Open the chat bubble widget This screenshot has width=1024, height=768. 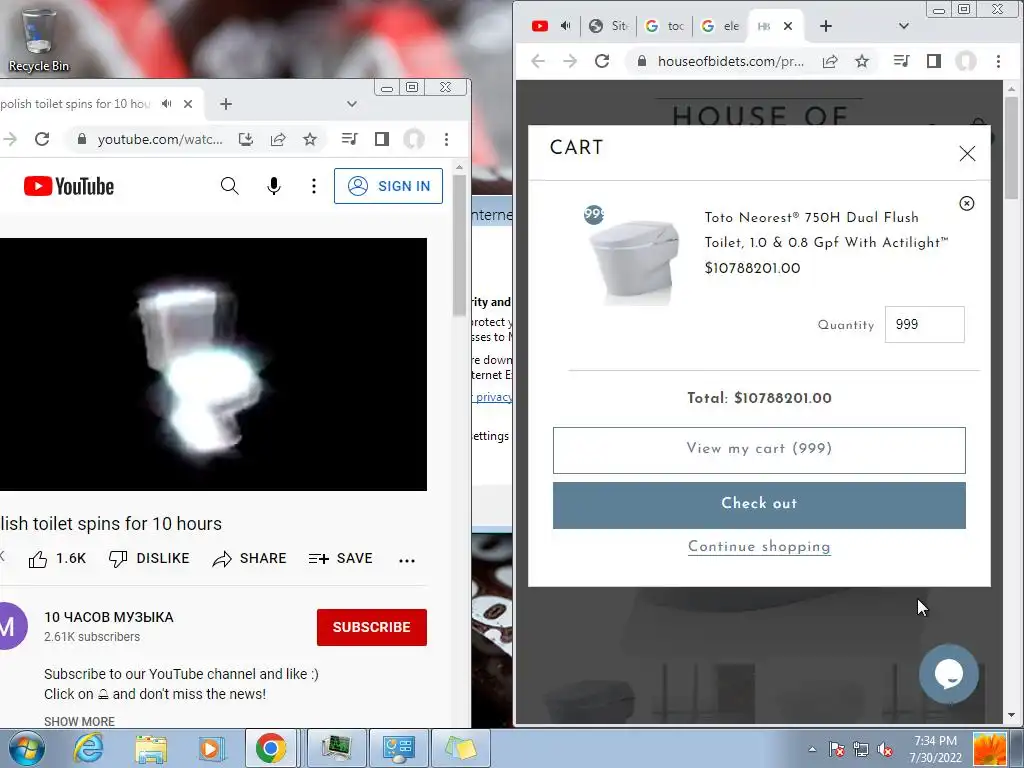point(948,673)
